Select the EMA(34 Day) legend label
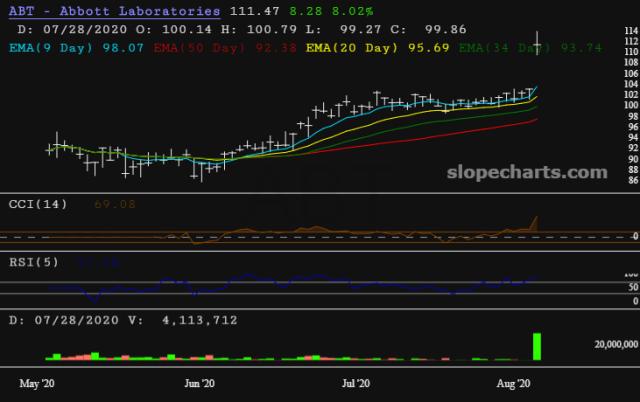The width and height of the screenshot is (640, 402). 504,48
